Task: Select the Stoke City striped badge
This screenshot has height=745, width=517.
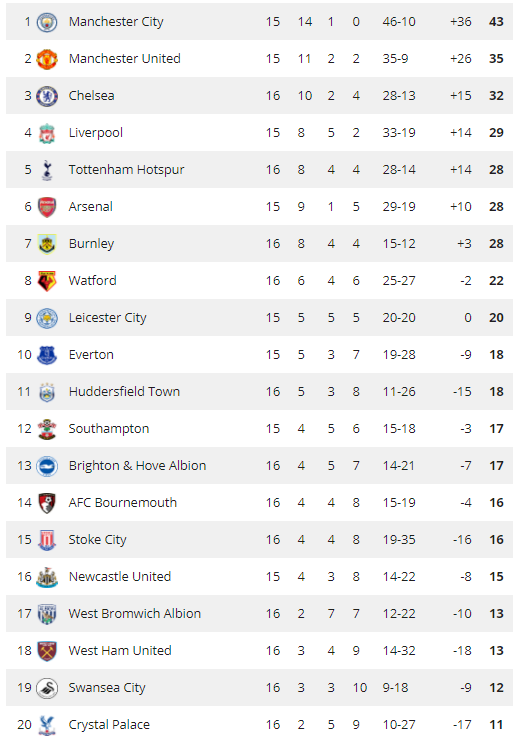Action: tap(47, 540)
